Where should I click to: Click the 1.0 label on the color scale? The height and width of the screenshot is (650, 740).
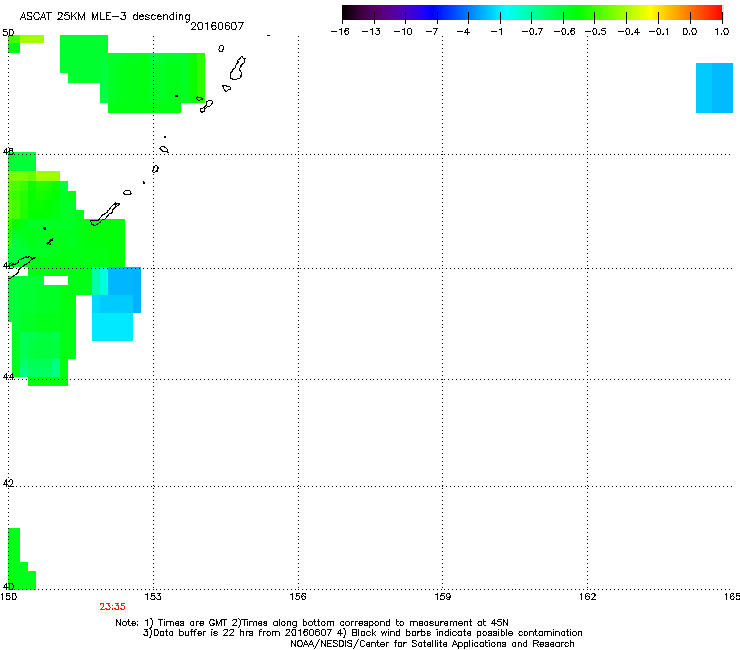click(x=722, y=32)
